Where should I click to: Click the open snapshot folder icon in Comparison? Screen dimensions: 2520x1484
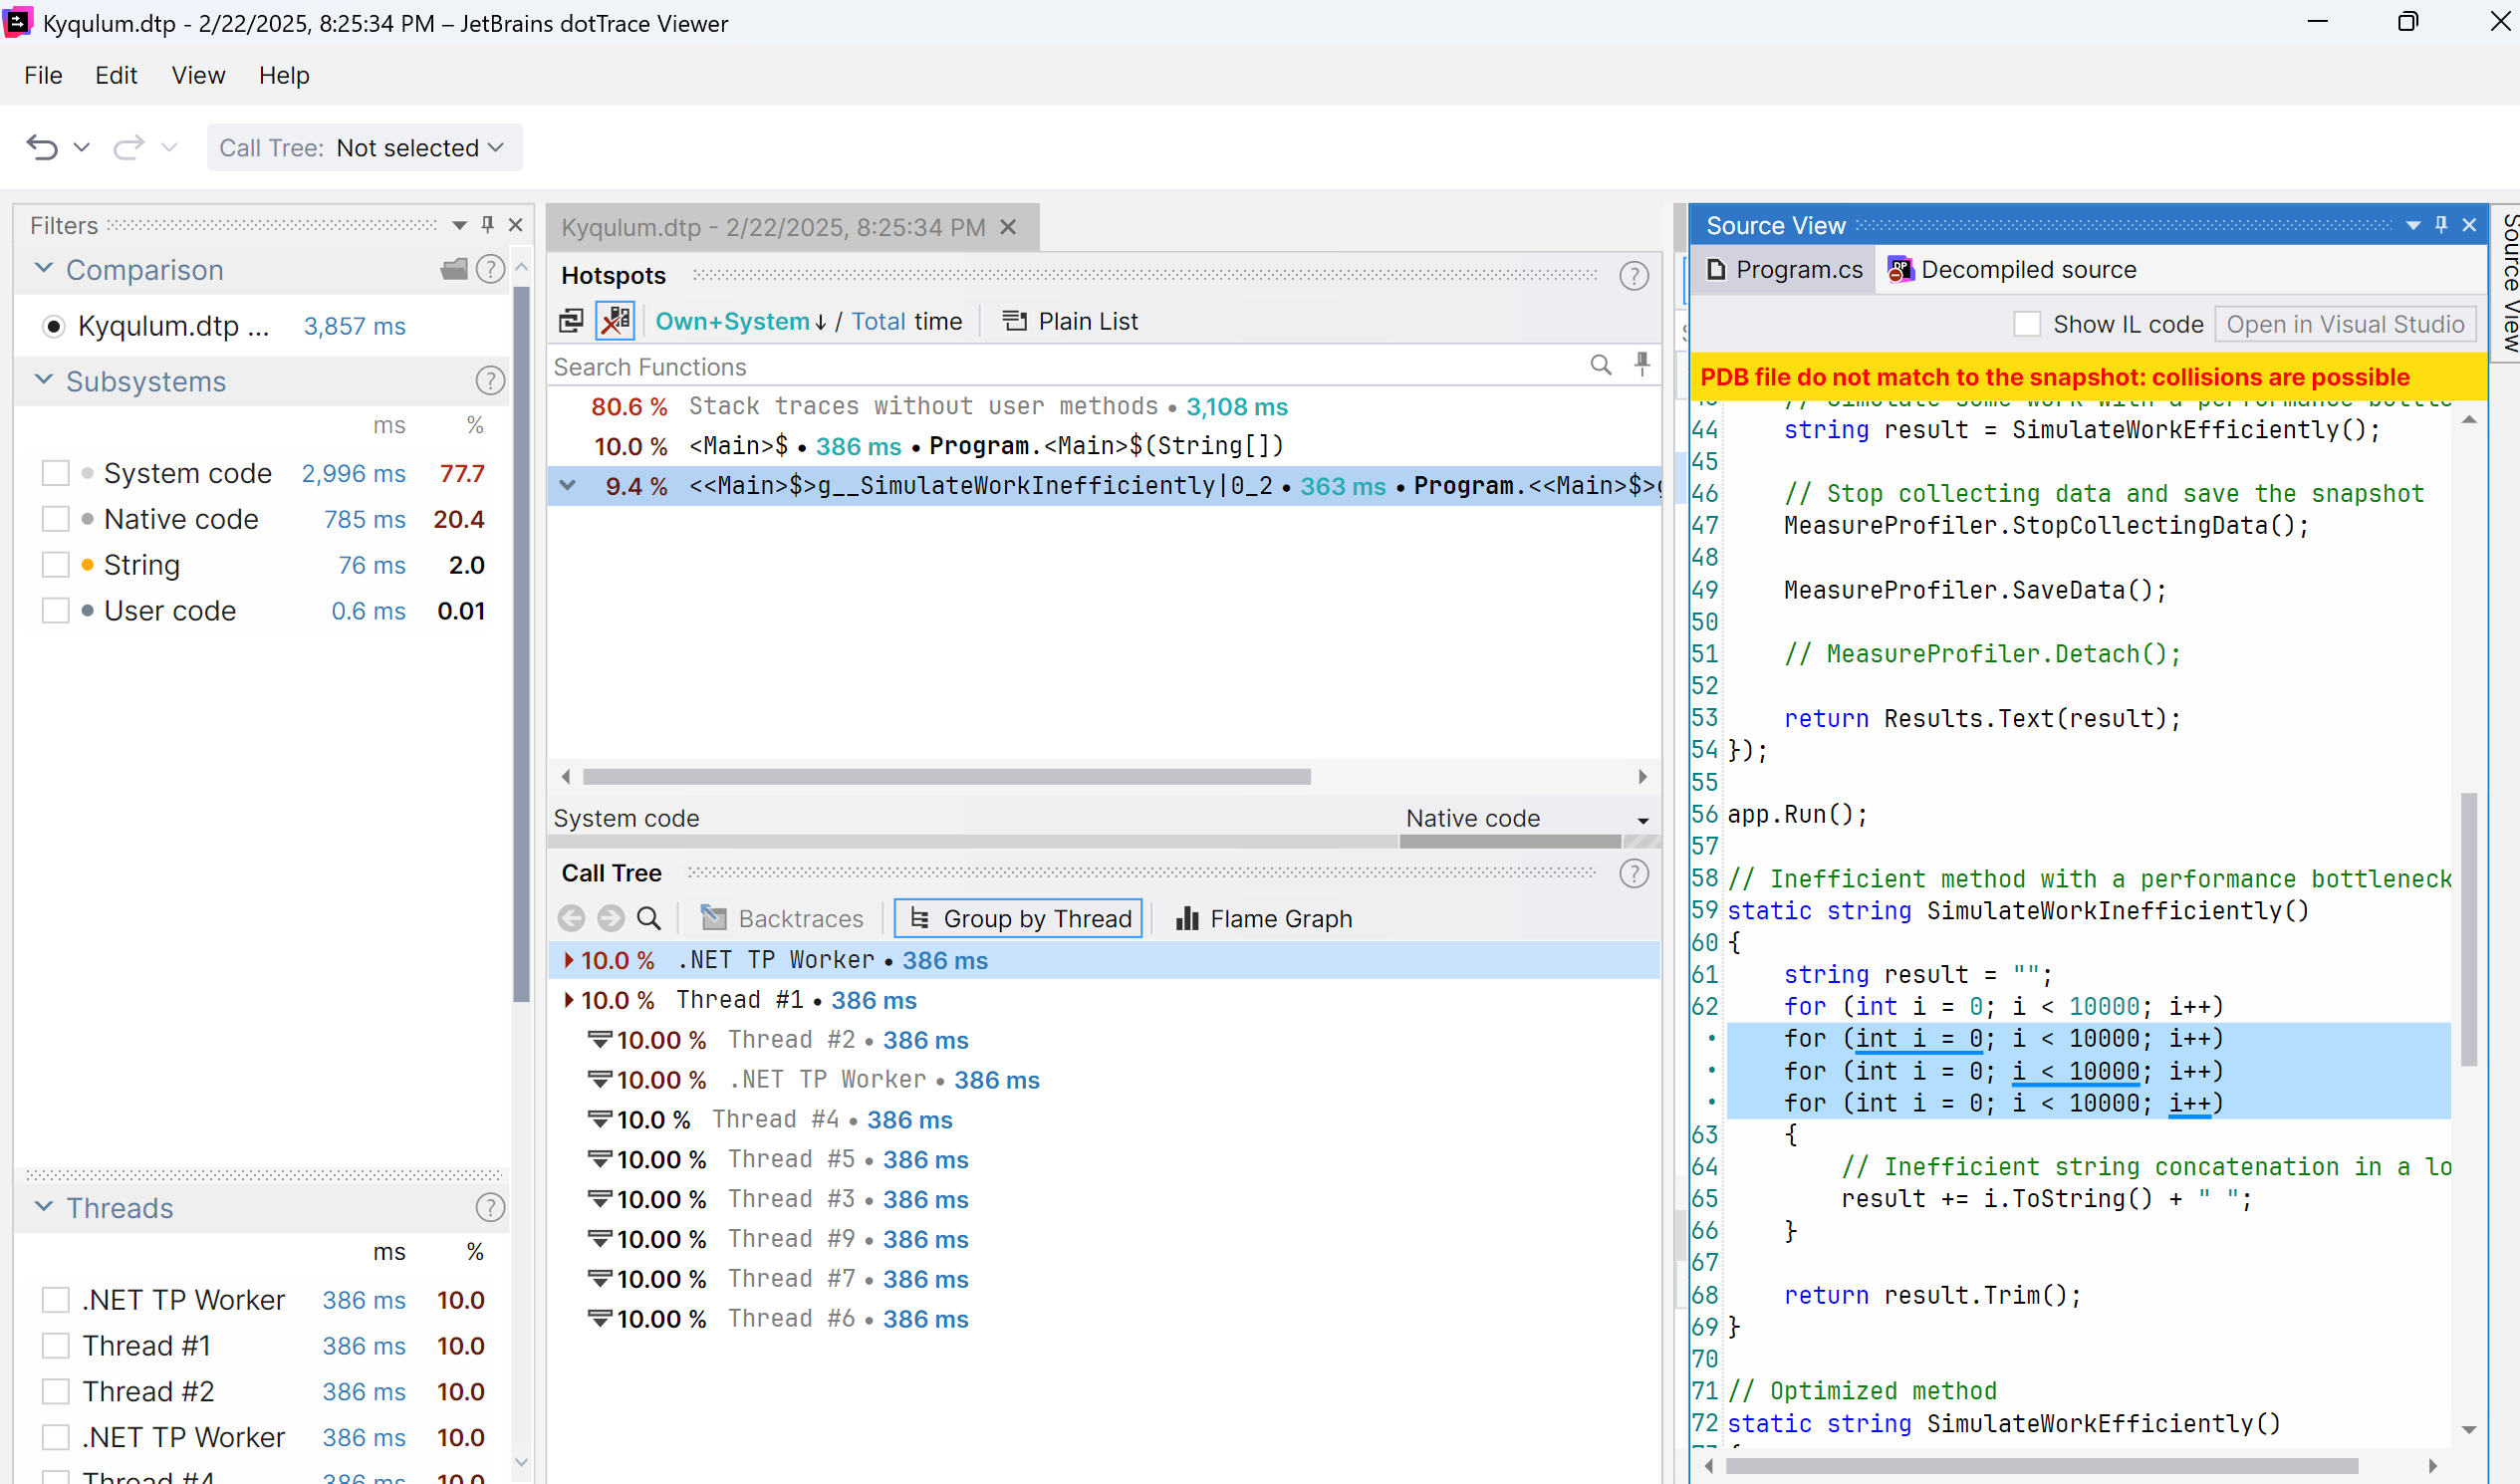click(x=454, y=269)
